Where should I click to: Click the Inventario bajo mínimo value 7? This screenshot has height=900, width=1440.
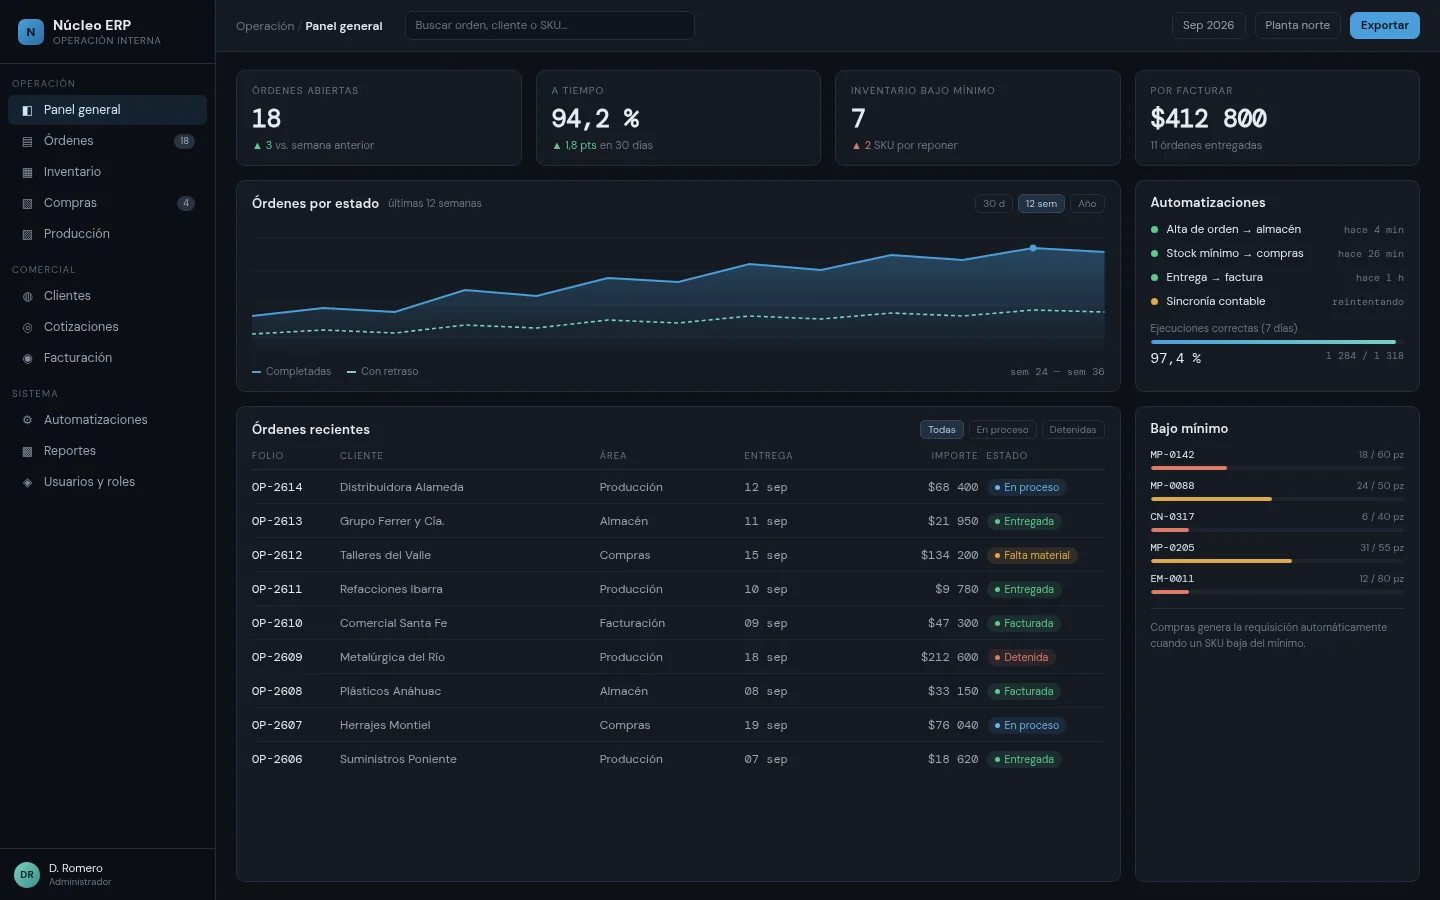[858, 119]
